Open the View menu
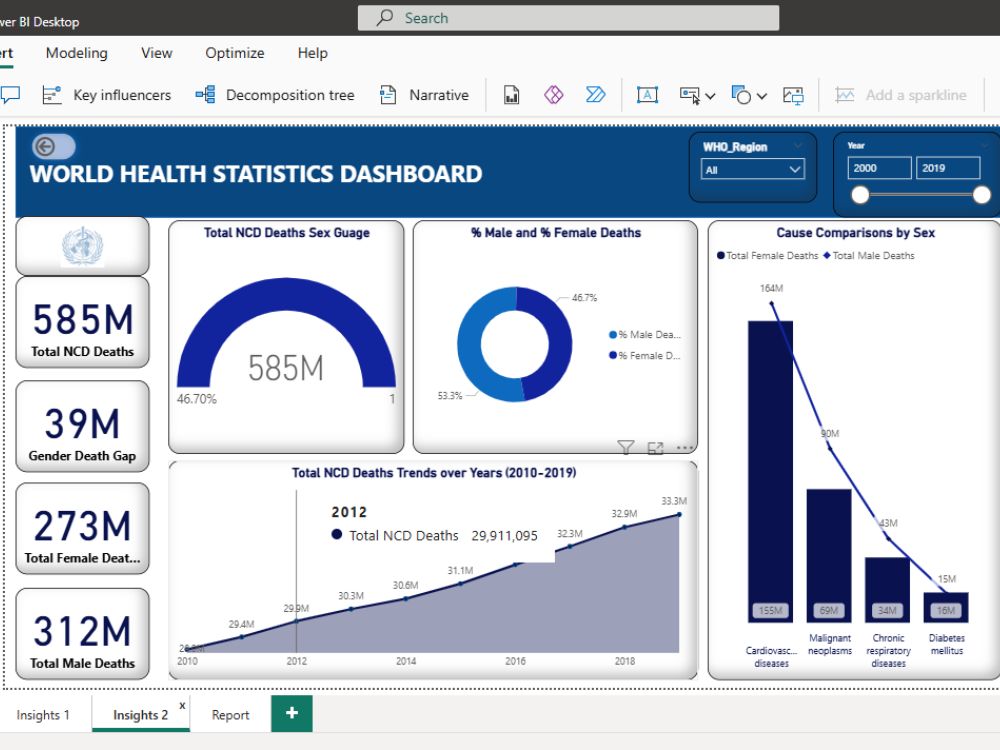Screen dimensions: 1000x750 (156, 53)
